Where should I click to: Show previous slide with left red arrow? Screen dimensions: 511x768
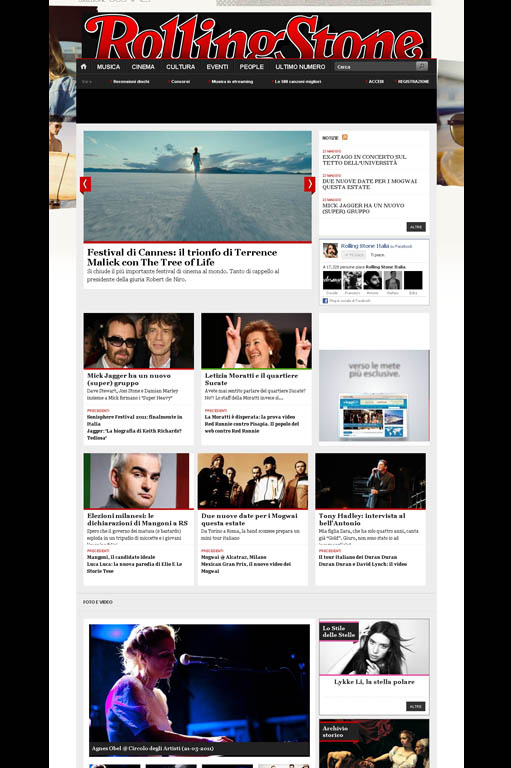pyautogui.click(x=85, y=184)
